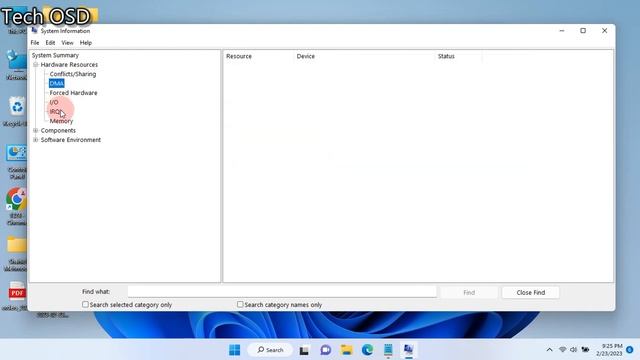Select Software Environment tree item
The width and height of the screenshot is (640, 360).
tap(71, 140)
